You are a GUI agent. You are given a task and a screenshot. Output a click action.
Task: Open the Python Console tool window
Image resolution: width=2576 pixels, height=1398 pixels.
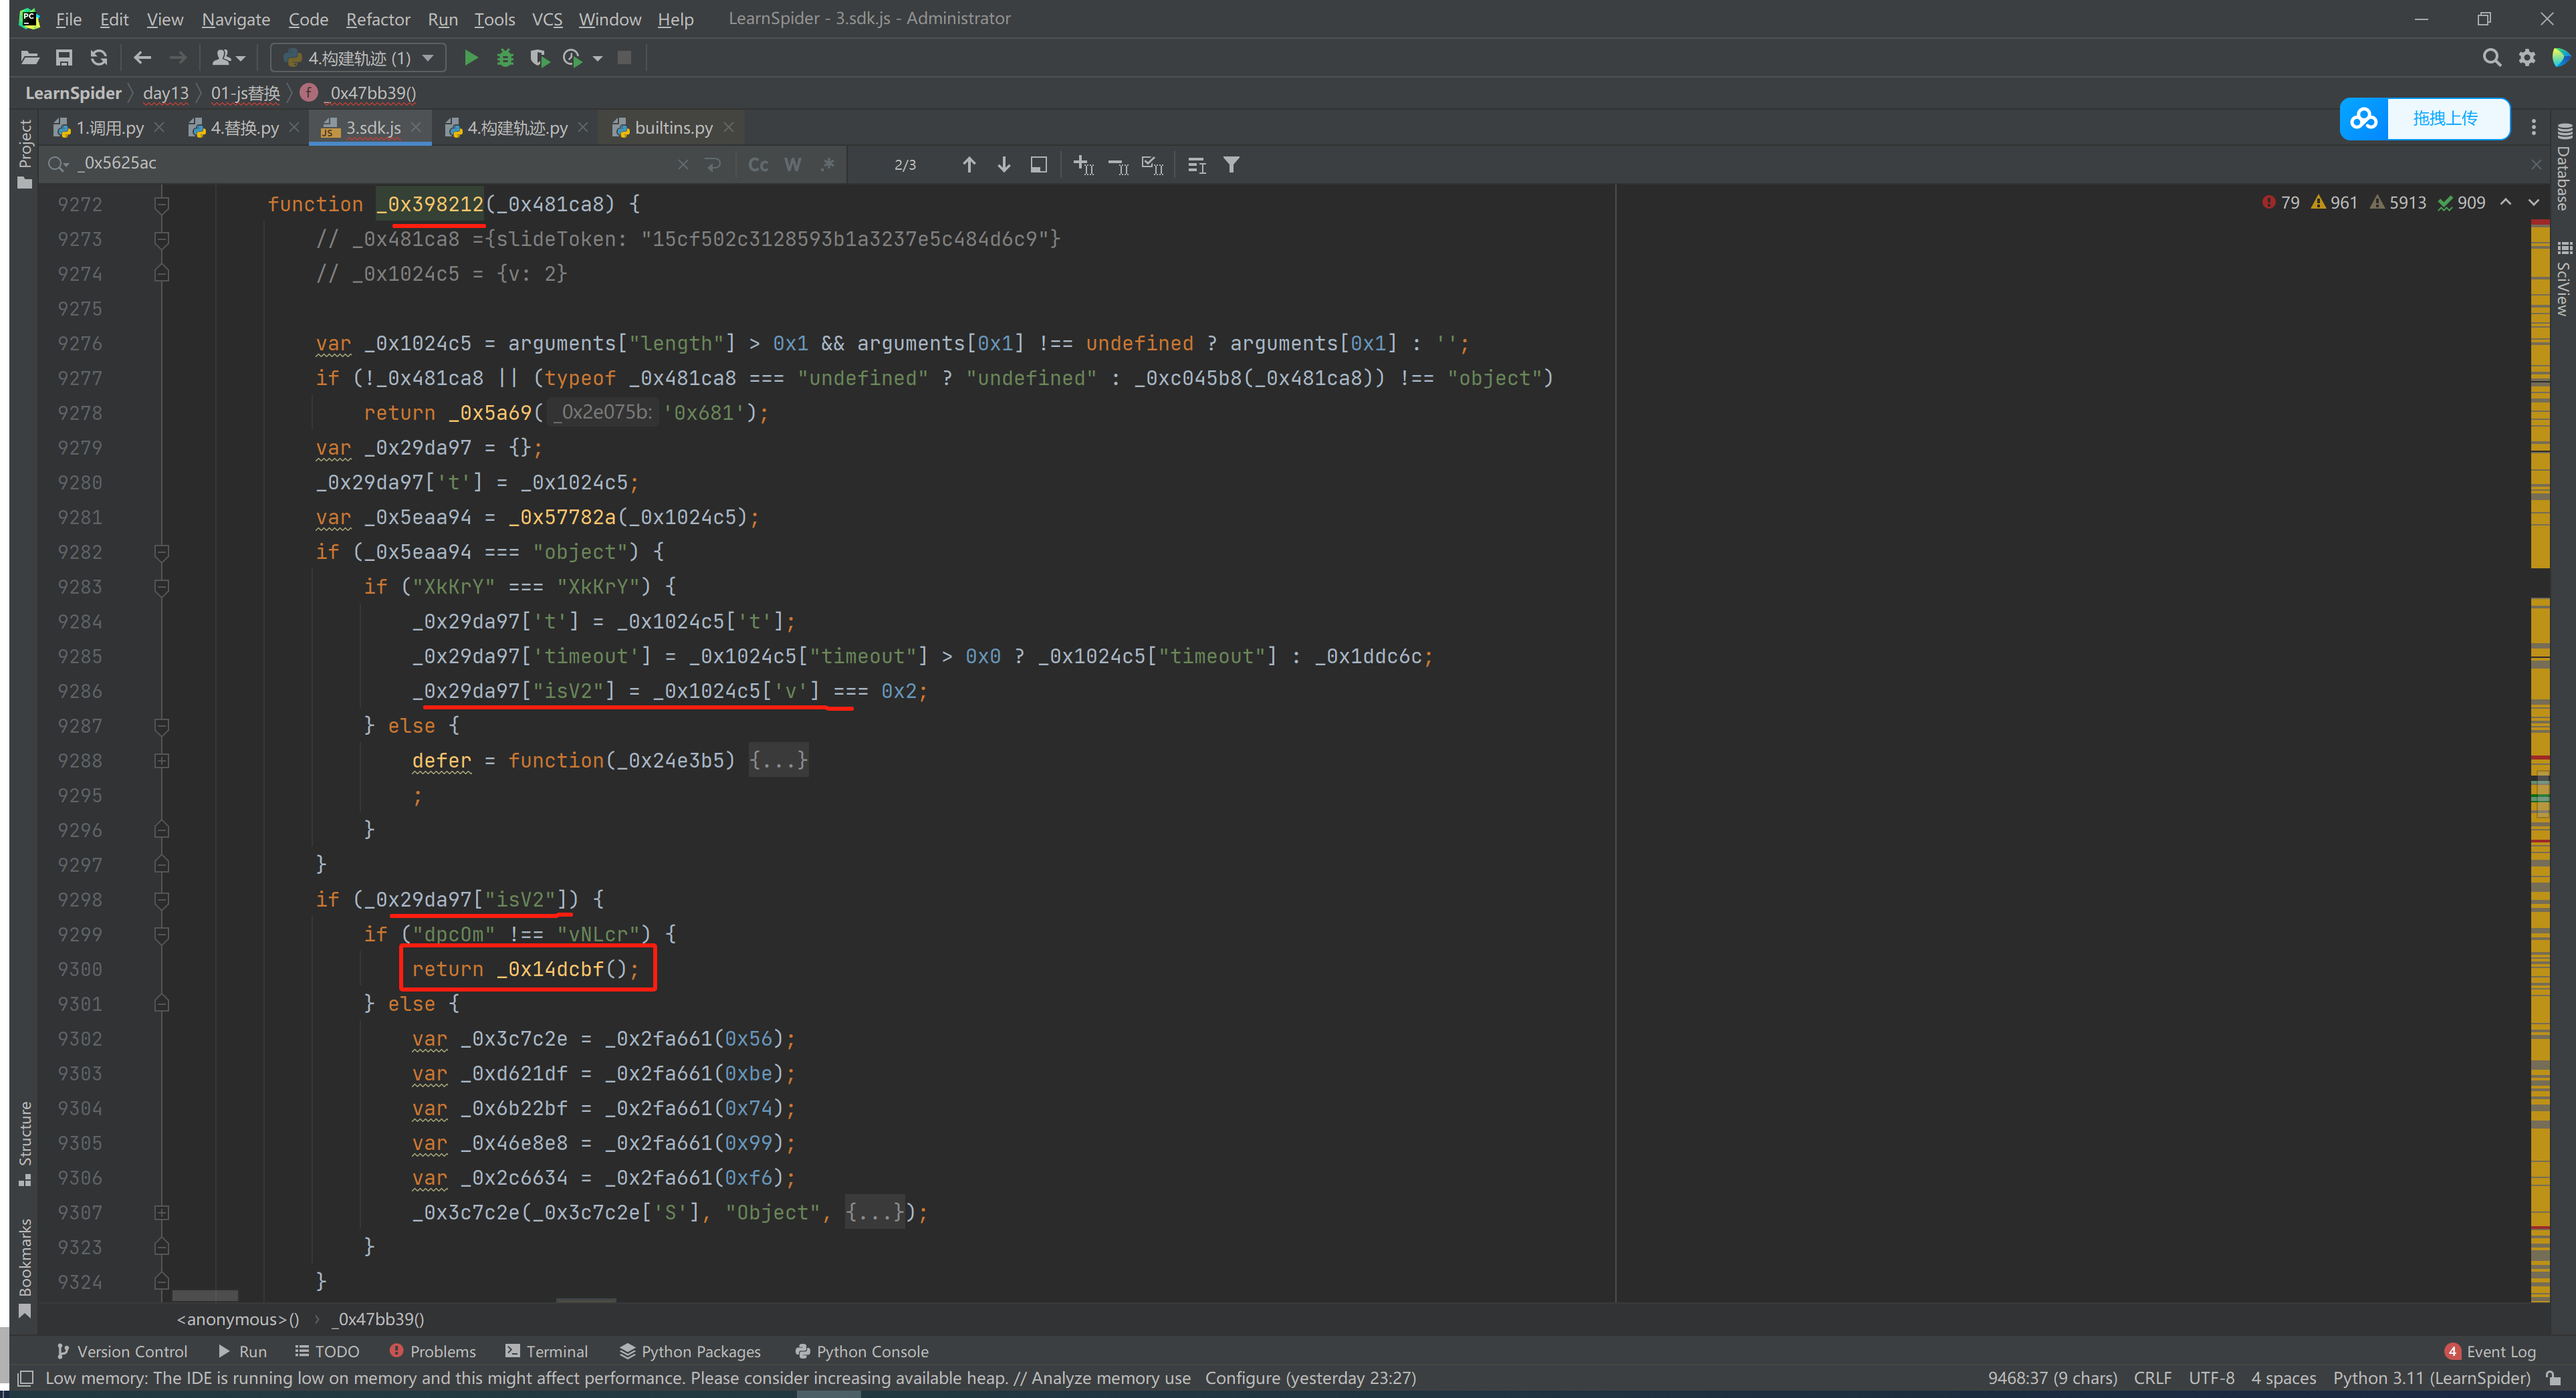[x=861, y=1352]
